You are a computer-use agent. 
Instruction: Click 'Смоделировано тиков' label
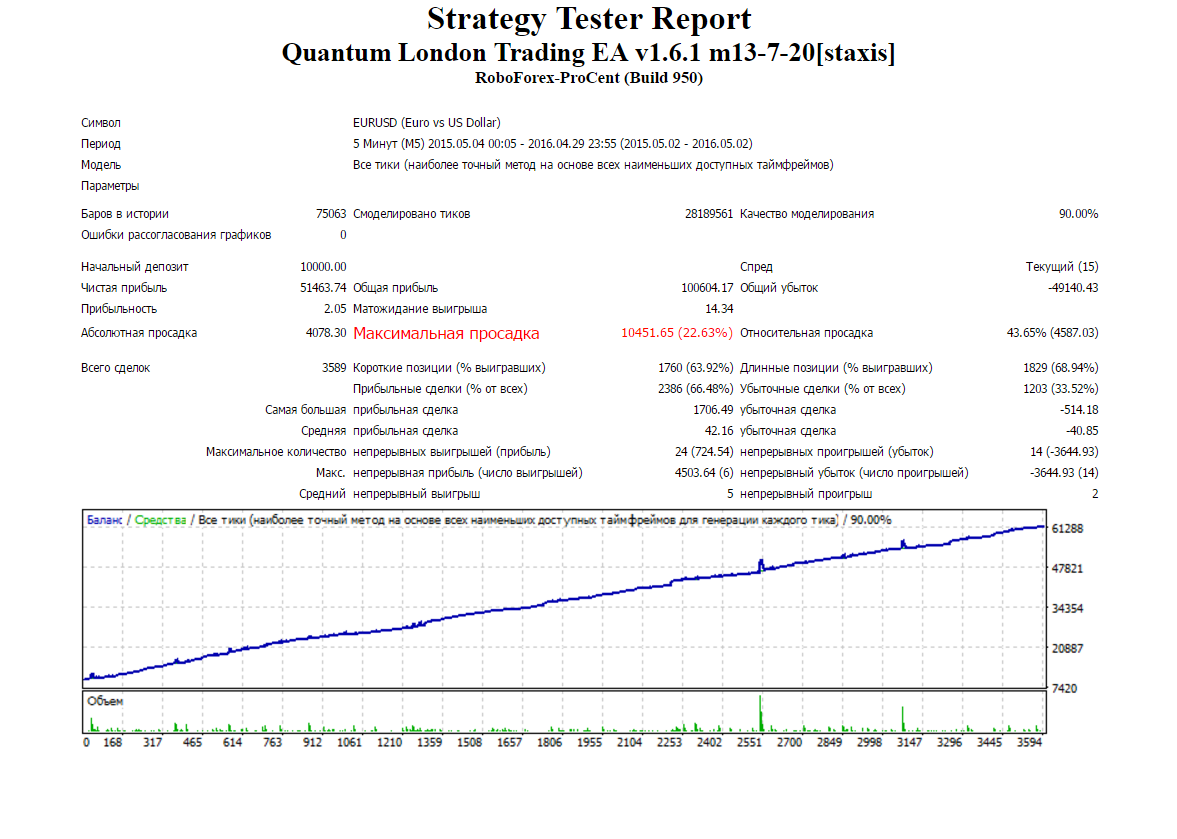(x=411, y=214)
